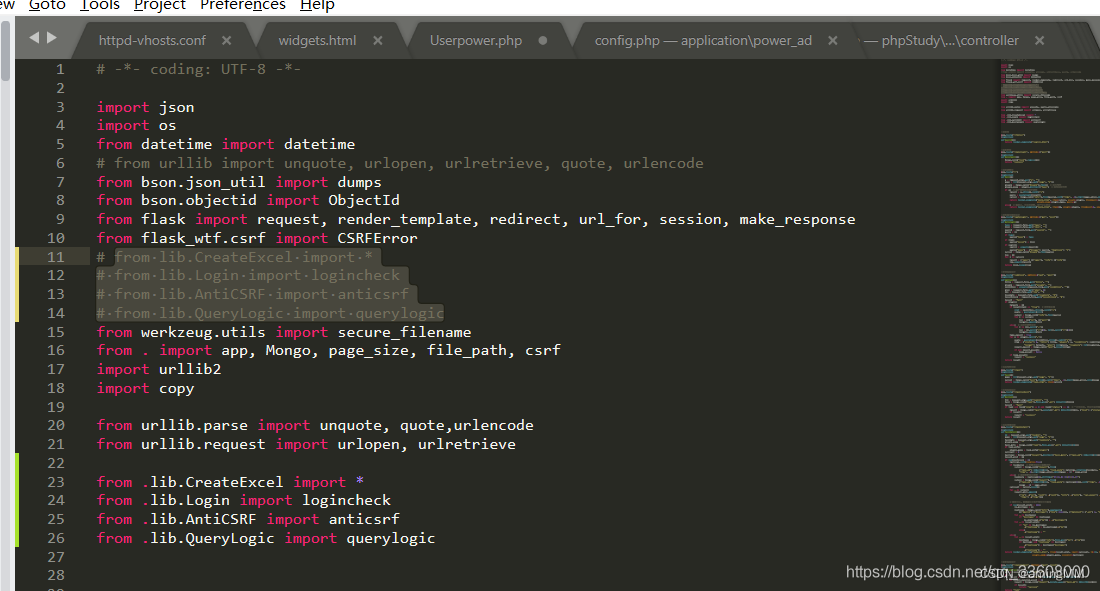Click commented 'from lib.CreateExcel import *' line
The width and height of the screenshot is (1100, 591).
click(234, 258)
